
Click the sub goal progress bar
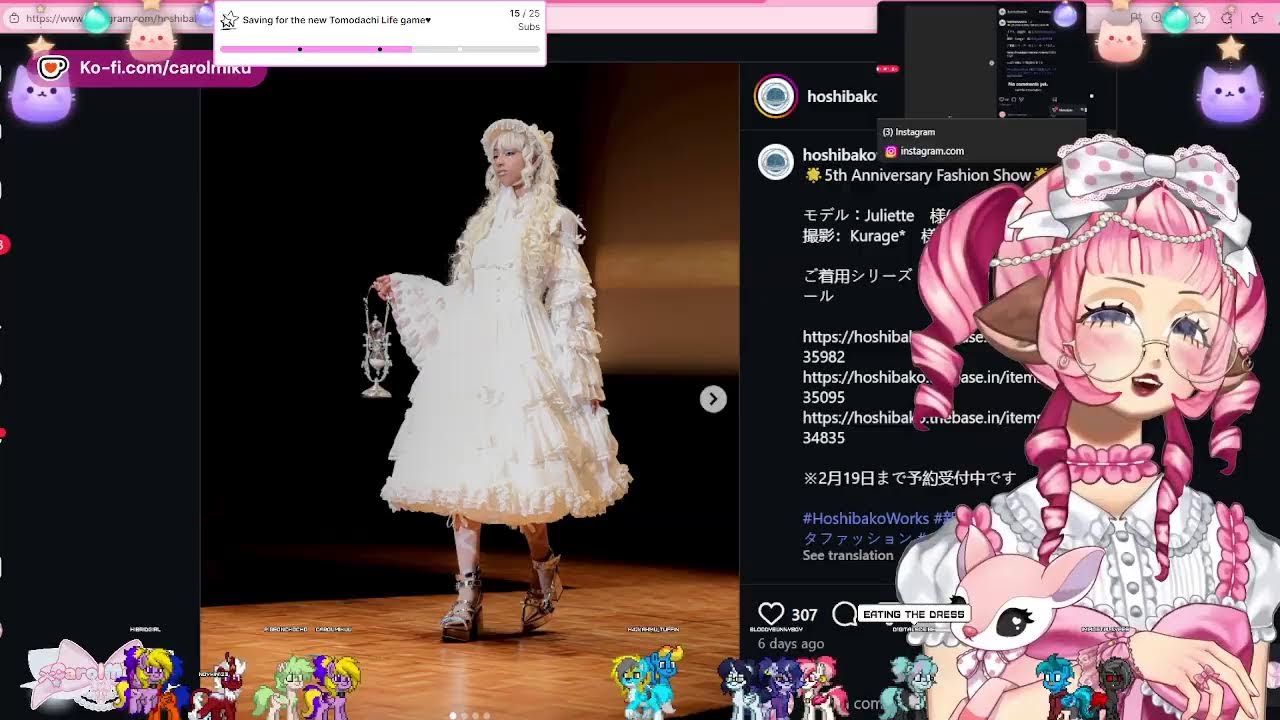(x=380, y=49)
